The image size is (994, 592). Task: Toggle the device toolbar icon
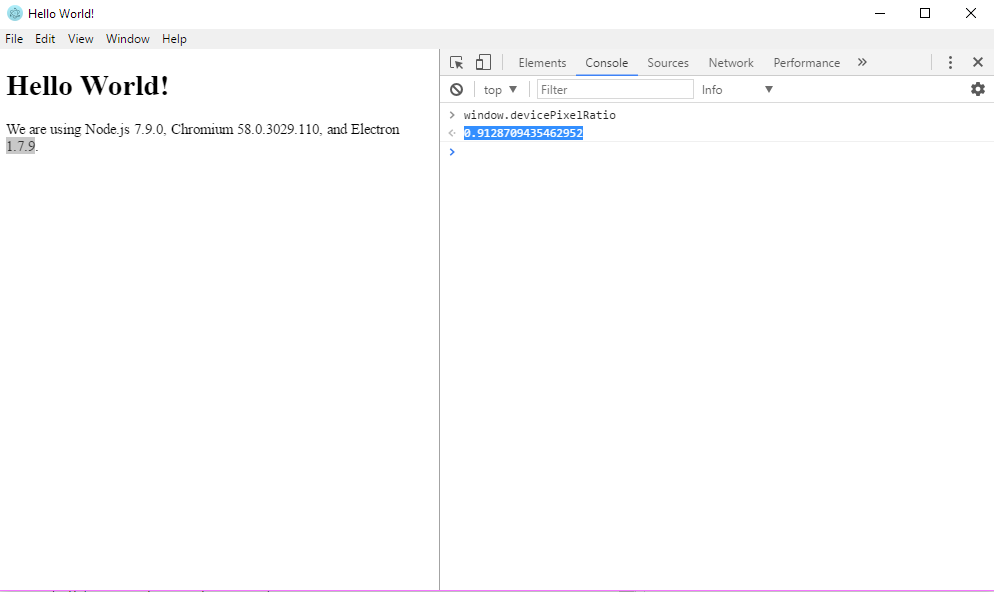click(x=483, y=62)
